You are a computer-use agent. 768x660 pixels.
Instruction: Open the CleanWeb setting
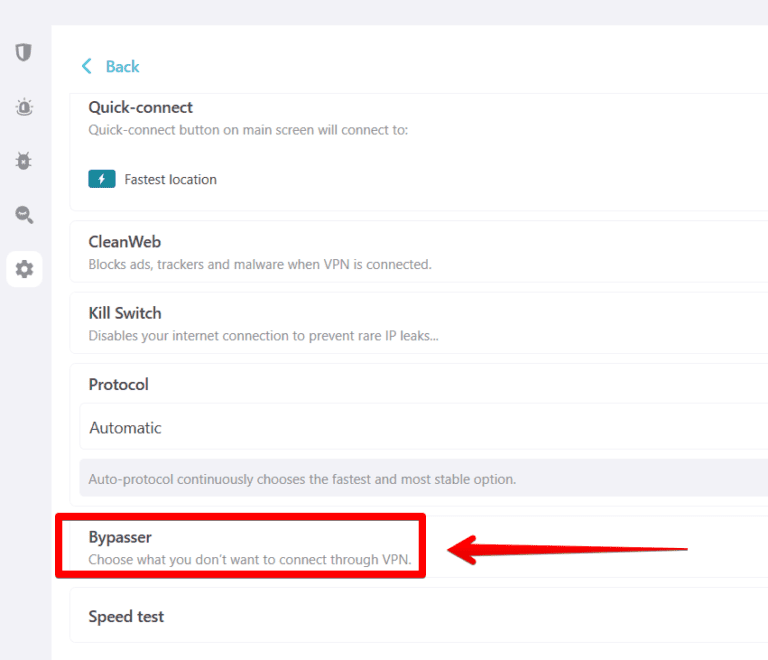coord(124,242)
